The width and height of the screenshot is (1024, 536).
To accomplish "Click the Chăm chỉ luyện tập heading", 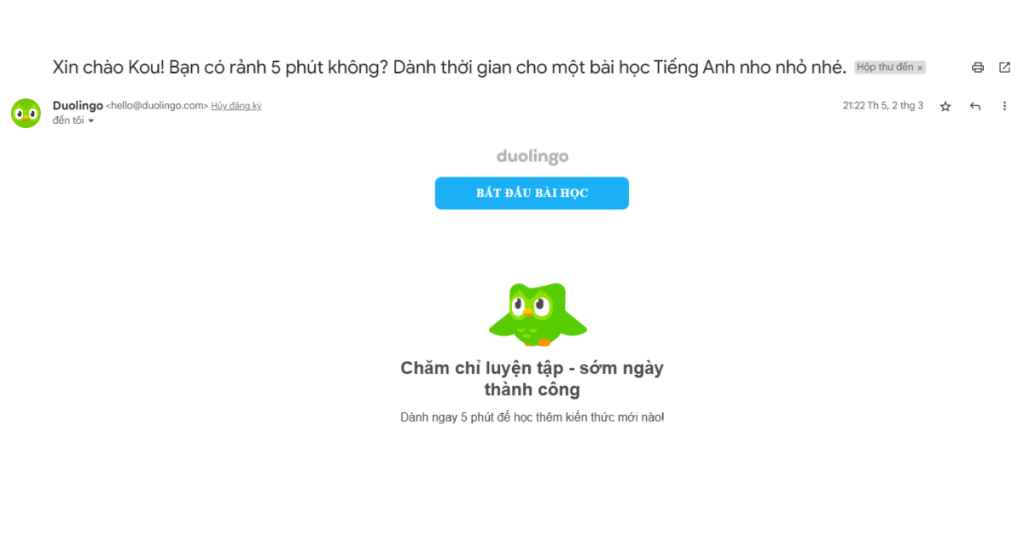I will [532, 379].
